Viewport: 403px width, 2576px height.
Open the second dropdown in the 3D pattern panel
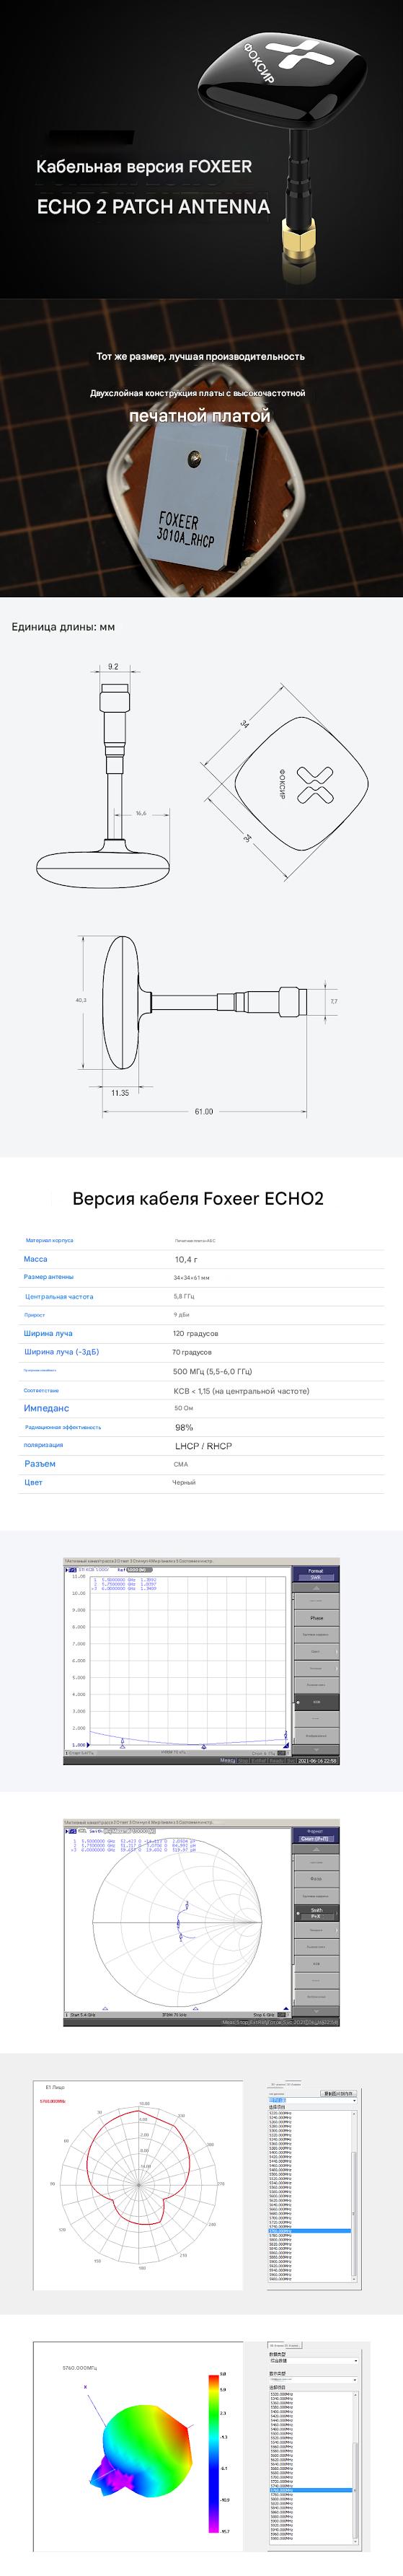pyautogui.click(x=313, y=2378)
